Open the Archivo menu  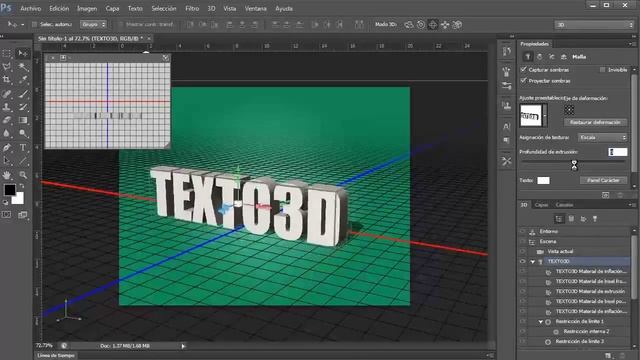click(x=31, y=8)
